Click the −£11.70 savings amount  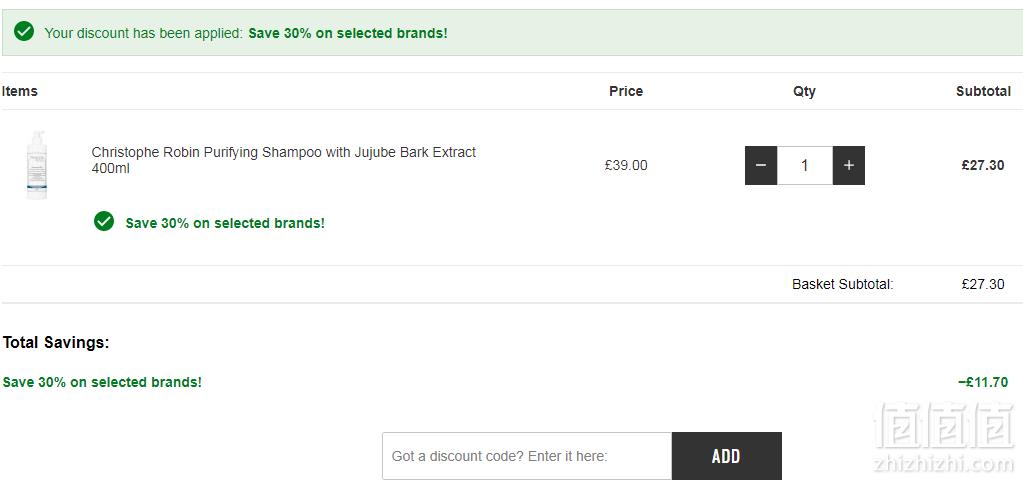(983, 382)
